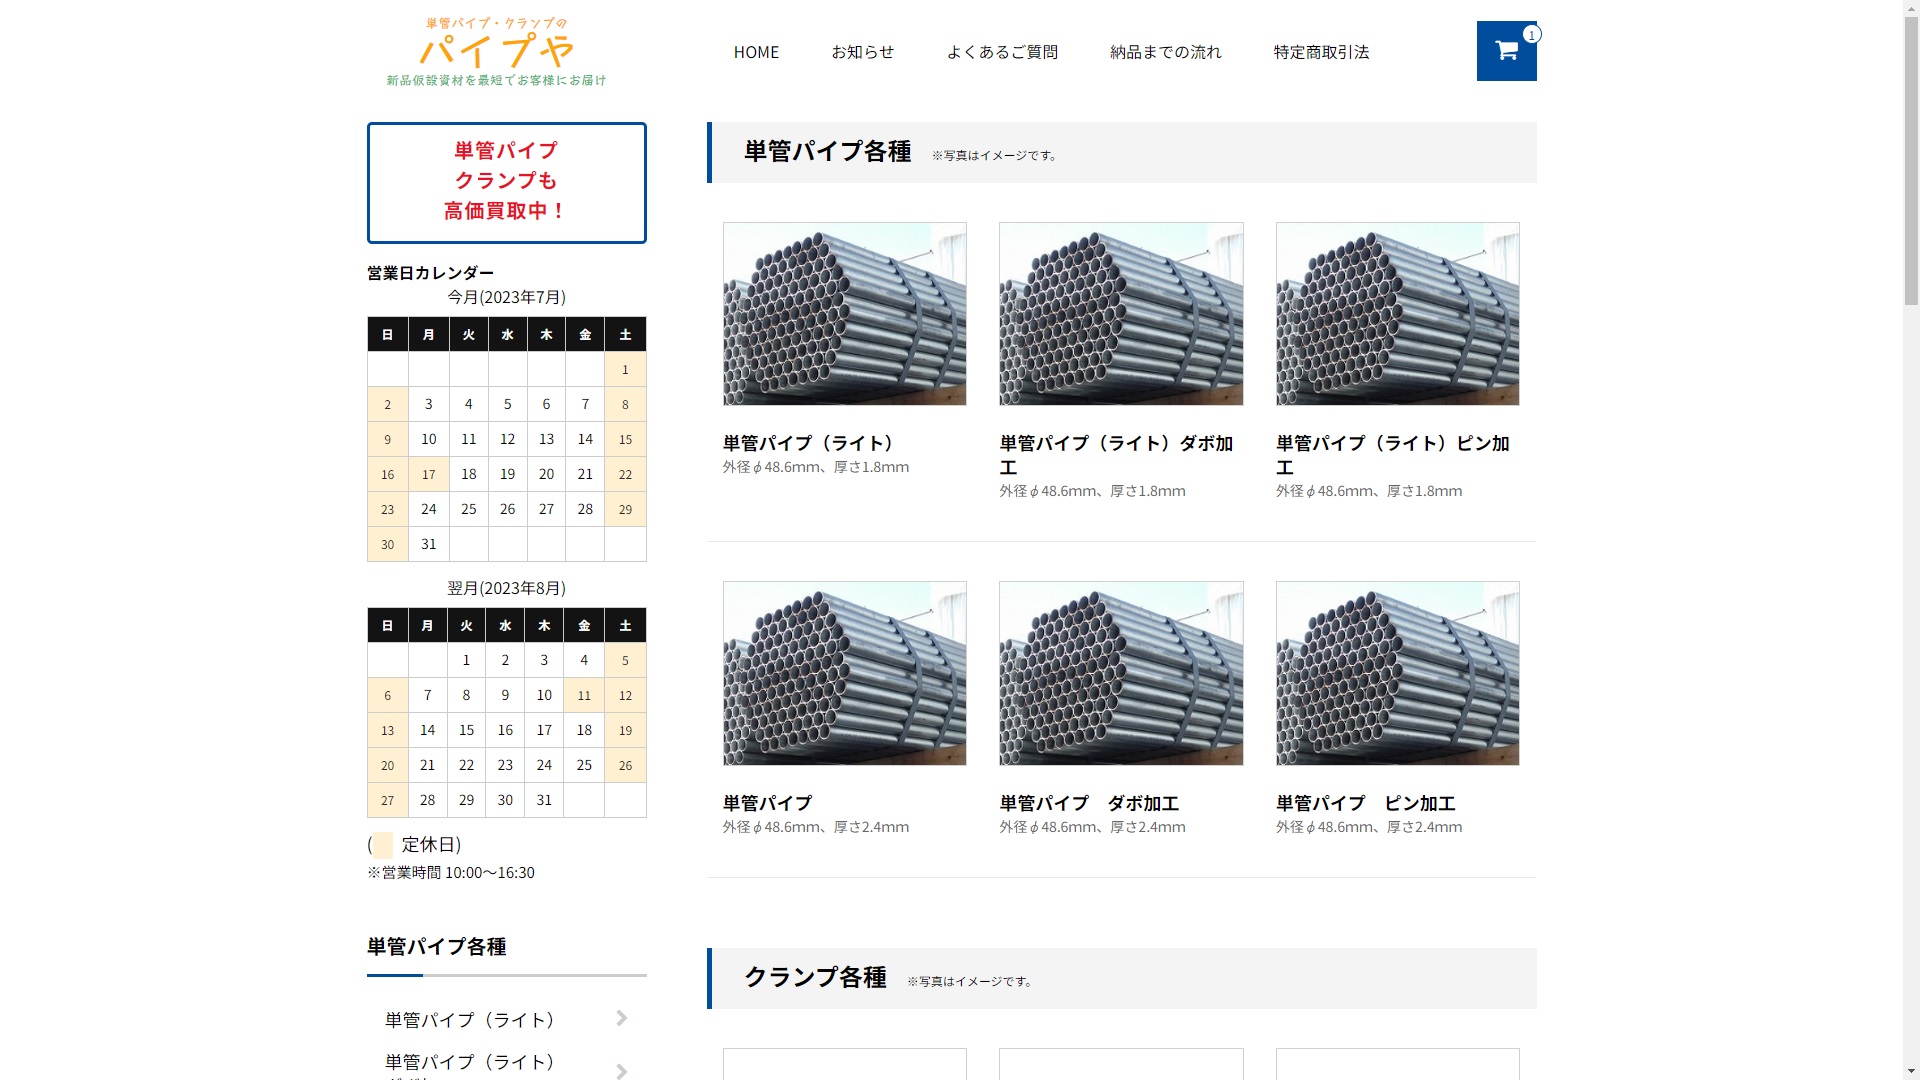Click 単管パイプ(ライト) sidebar category link
1920x1080 pixels.
click(x=470, y=1020)
